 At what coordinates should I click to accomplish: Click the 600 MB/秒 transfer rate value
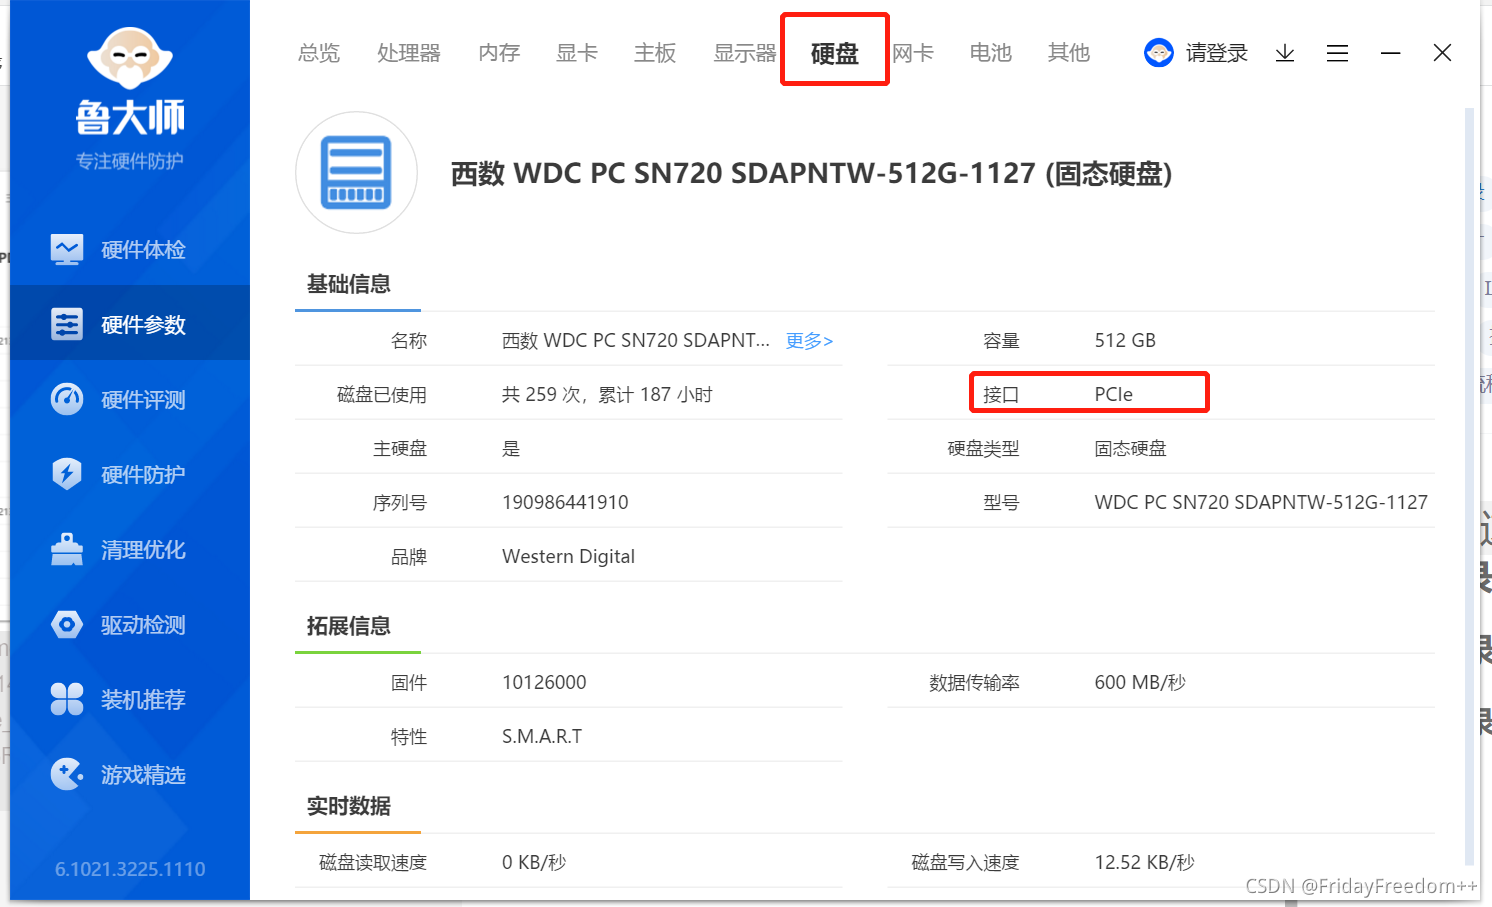point(1140,682)
